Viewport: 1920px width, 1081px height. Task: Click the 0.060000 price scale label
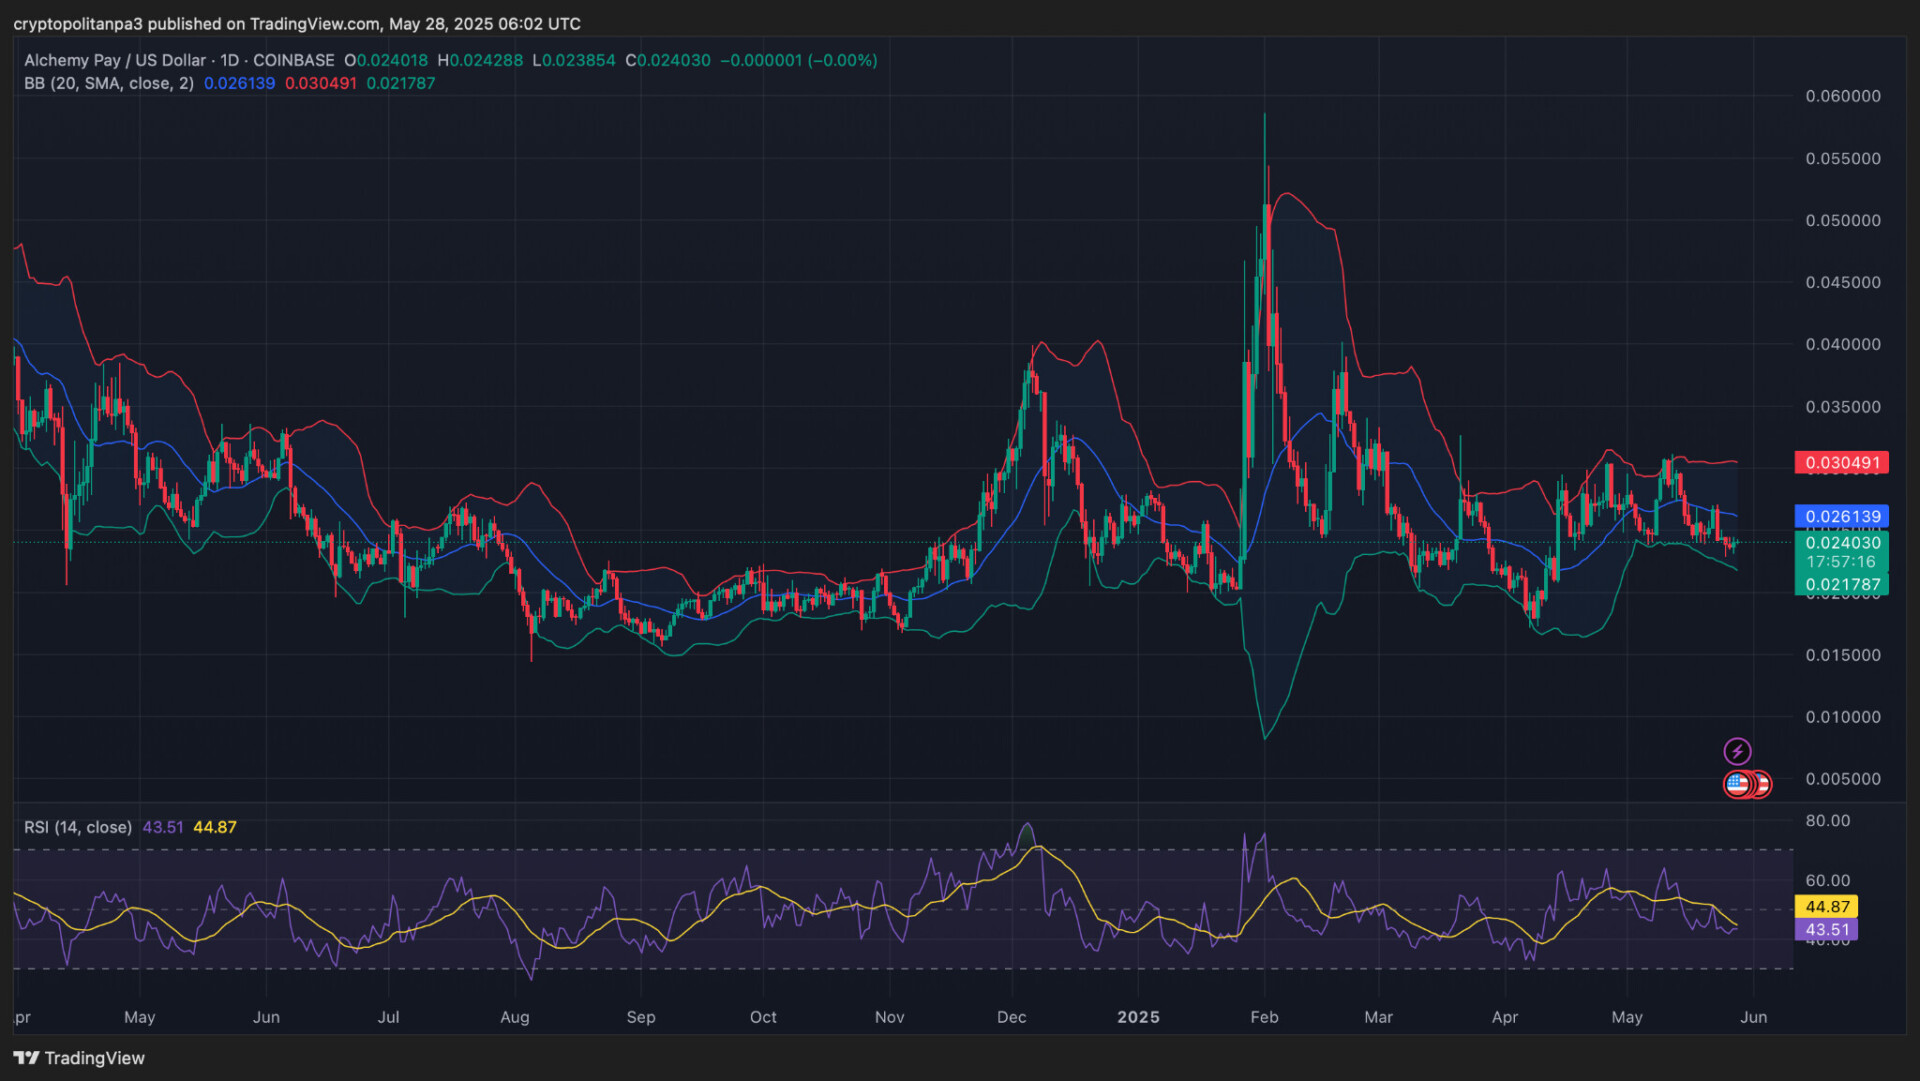pyautogui.click(x=1842, y=96)
